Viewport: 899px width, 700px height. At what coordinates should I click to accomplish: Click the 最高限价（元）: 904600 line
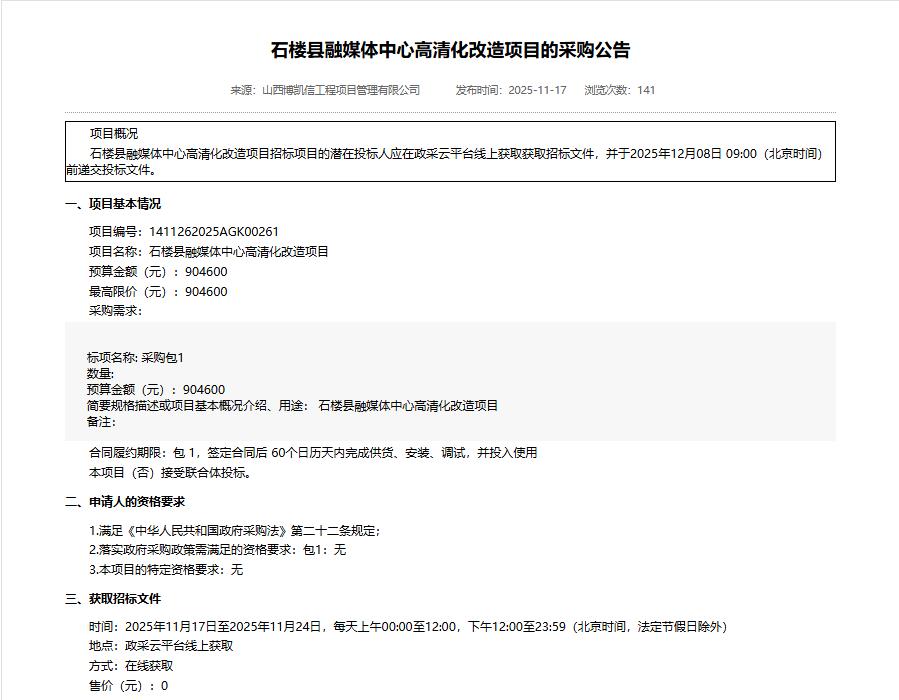coord(158,292)
